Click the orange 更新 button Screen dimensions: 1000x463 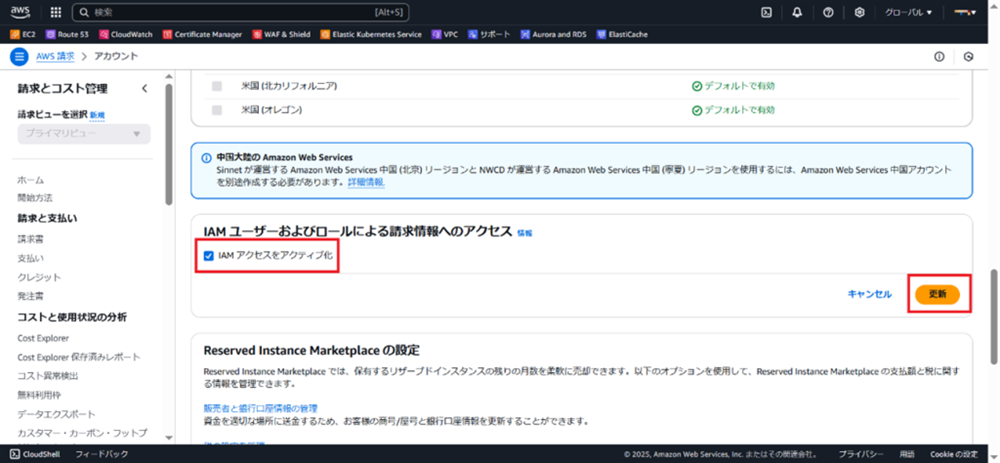[937, 294]
